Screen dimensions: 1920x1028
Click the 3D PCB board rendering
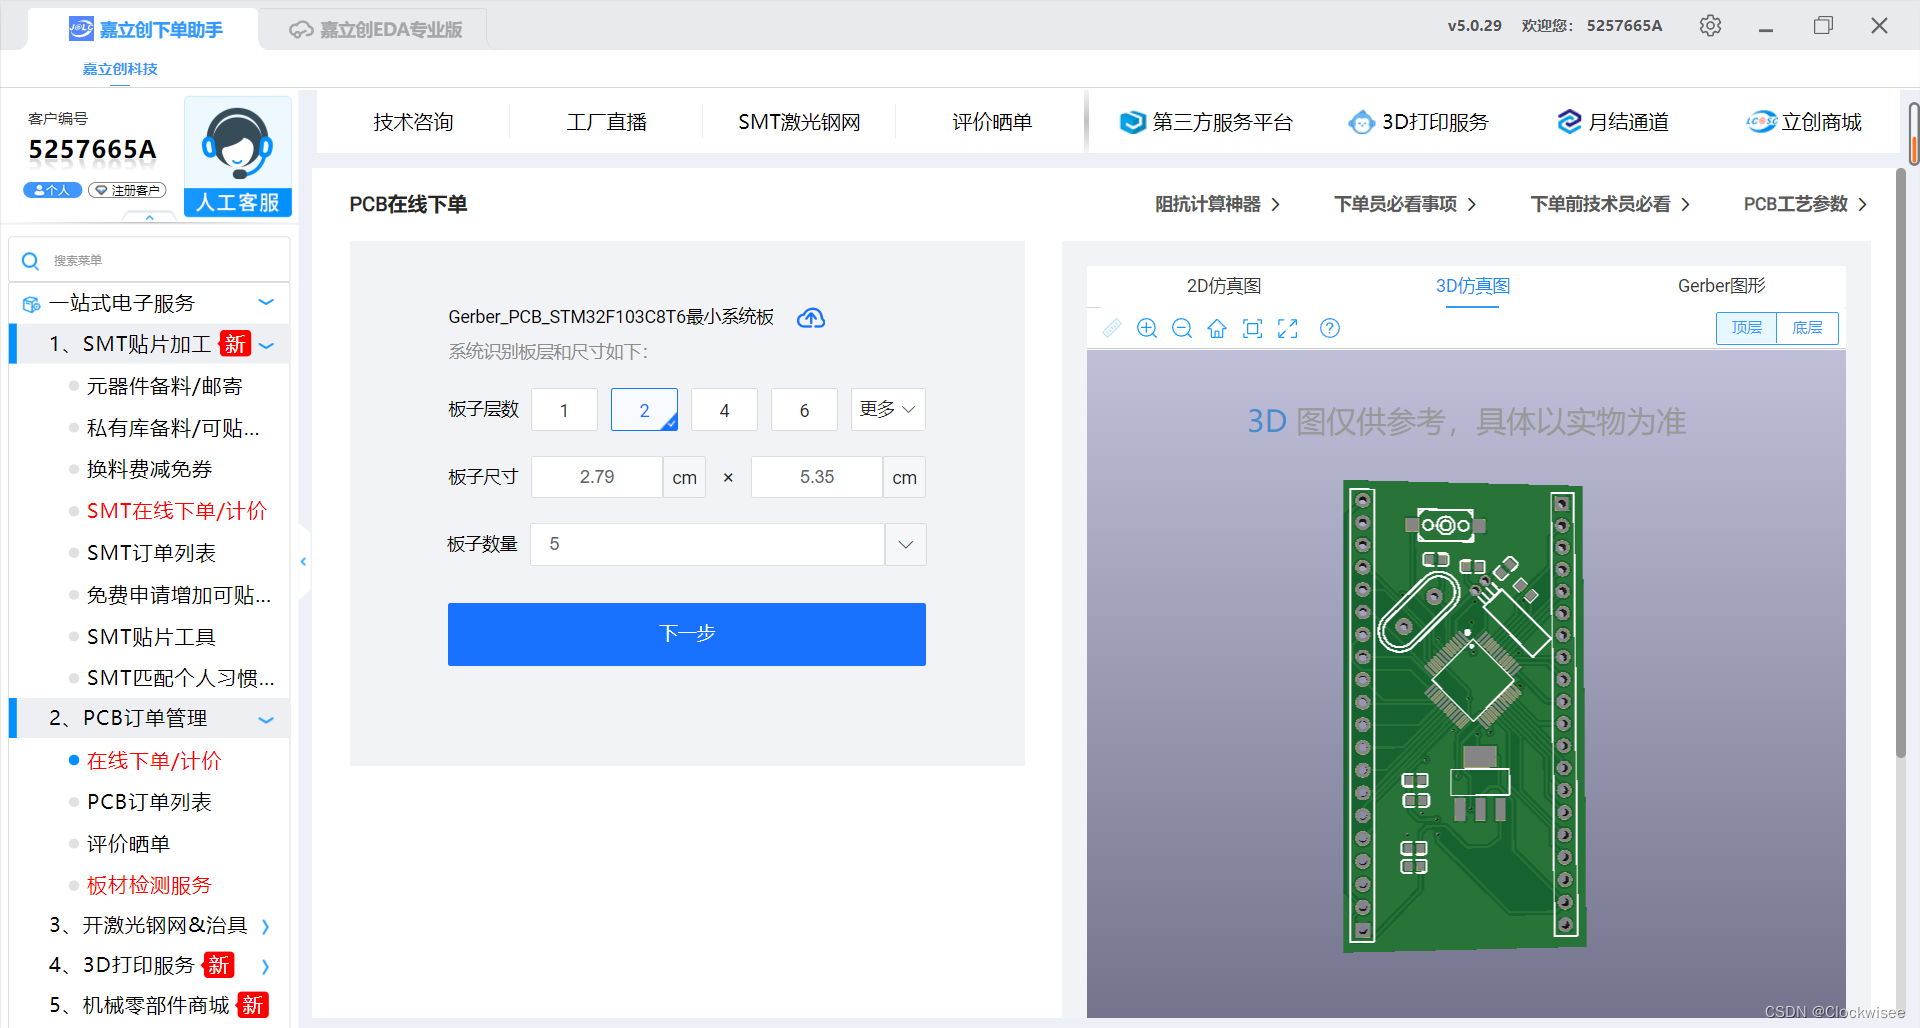point(1465,715)
